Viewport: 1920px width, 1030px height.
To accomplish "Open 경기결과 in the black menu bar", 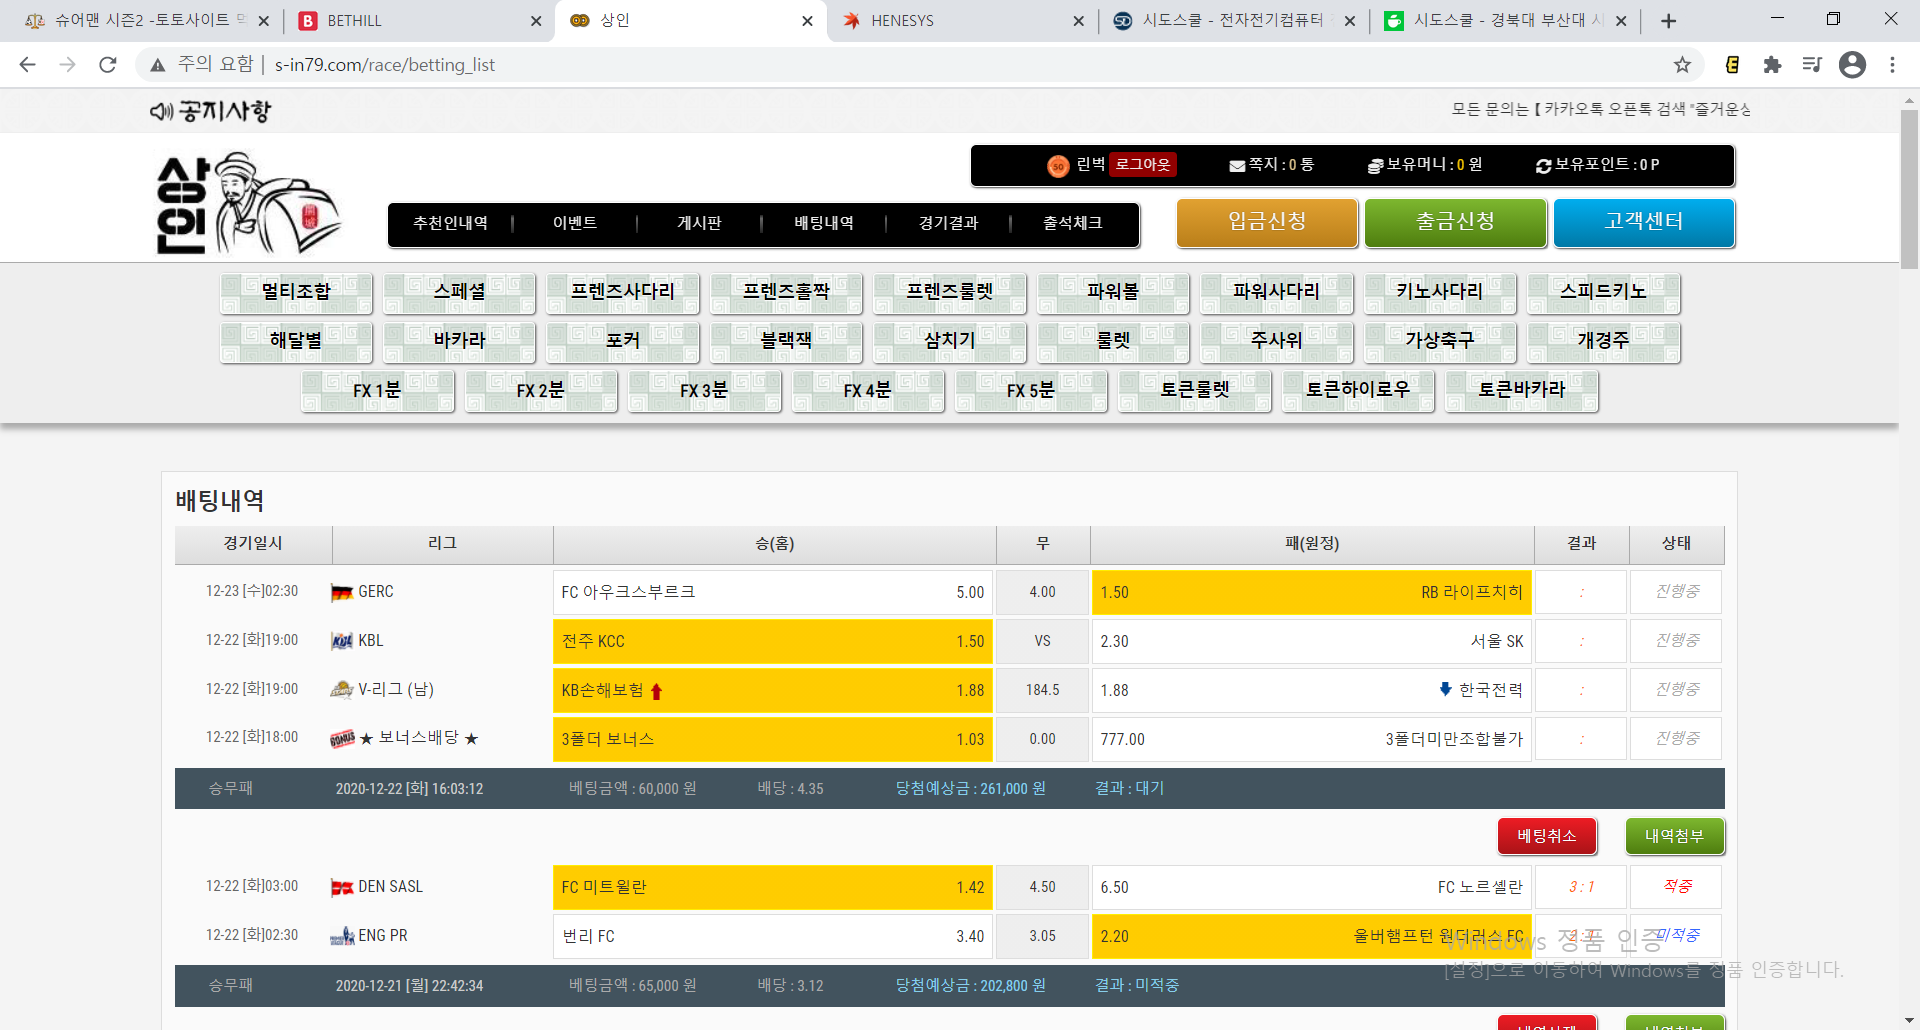I will click(x=948, y=223).
